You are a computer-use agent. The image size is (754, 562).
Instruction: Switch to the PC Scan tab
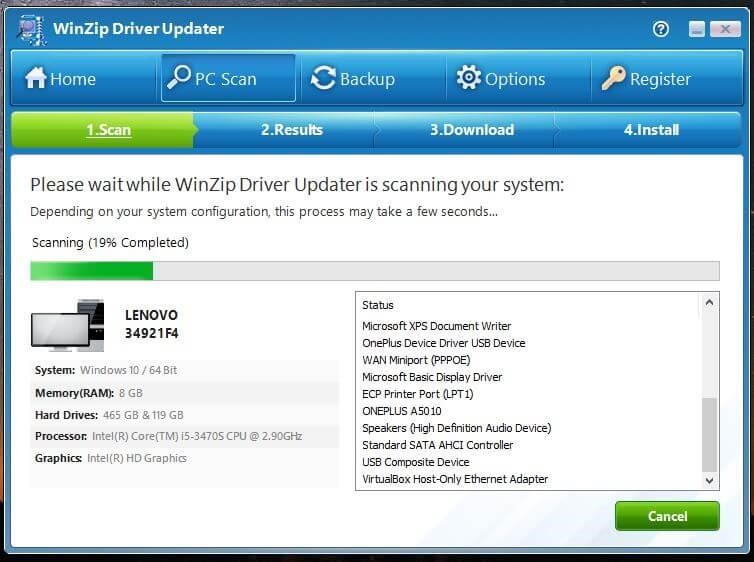(228, 78)
